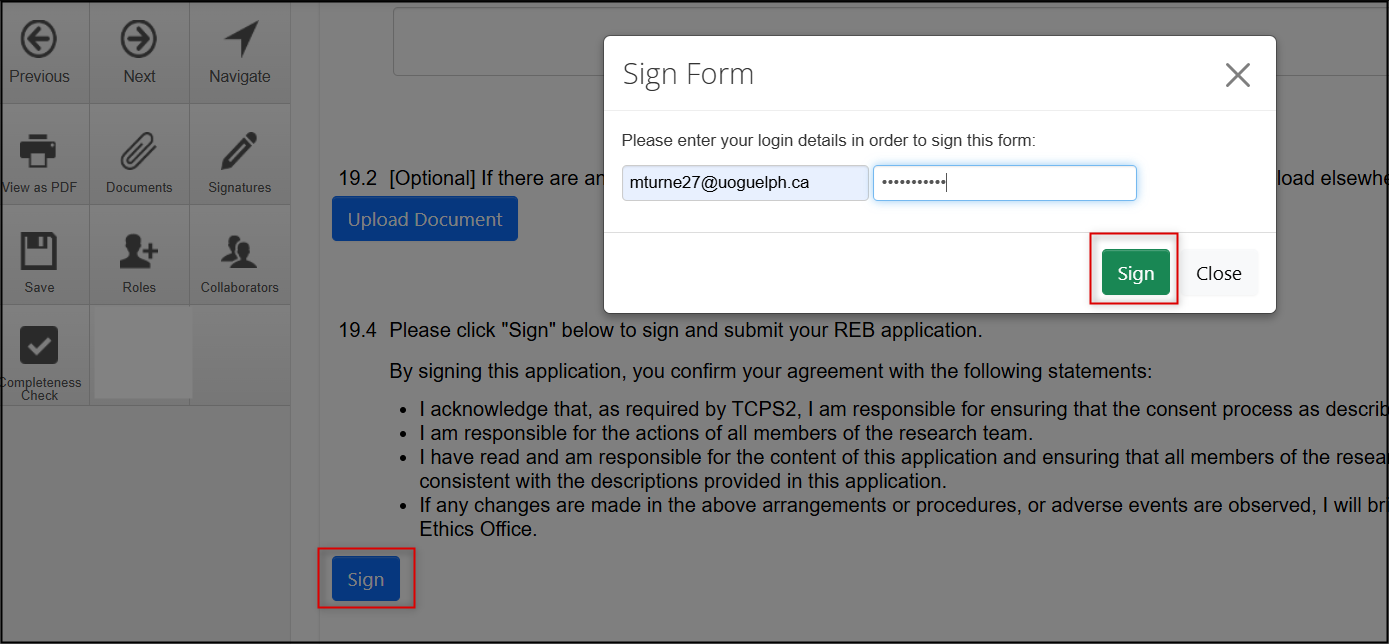The height and width of the screenshot is (644, 1389).
Task: Save the form with the floppy icon
Action: tap(39, 252)
